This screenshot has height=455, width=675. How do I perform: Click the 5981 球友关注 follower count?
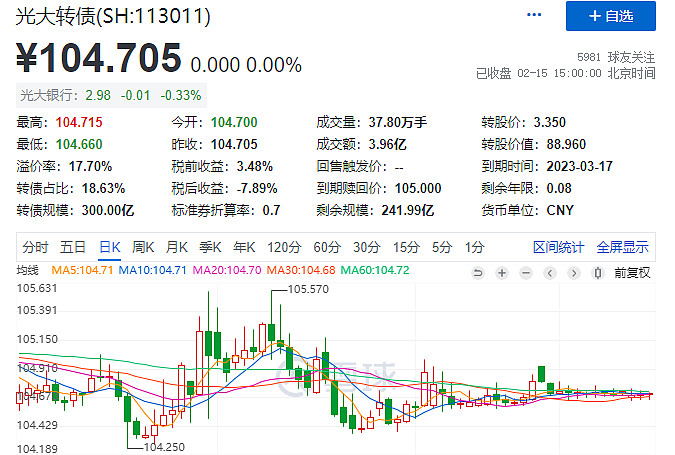point(616,57)
